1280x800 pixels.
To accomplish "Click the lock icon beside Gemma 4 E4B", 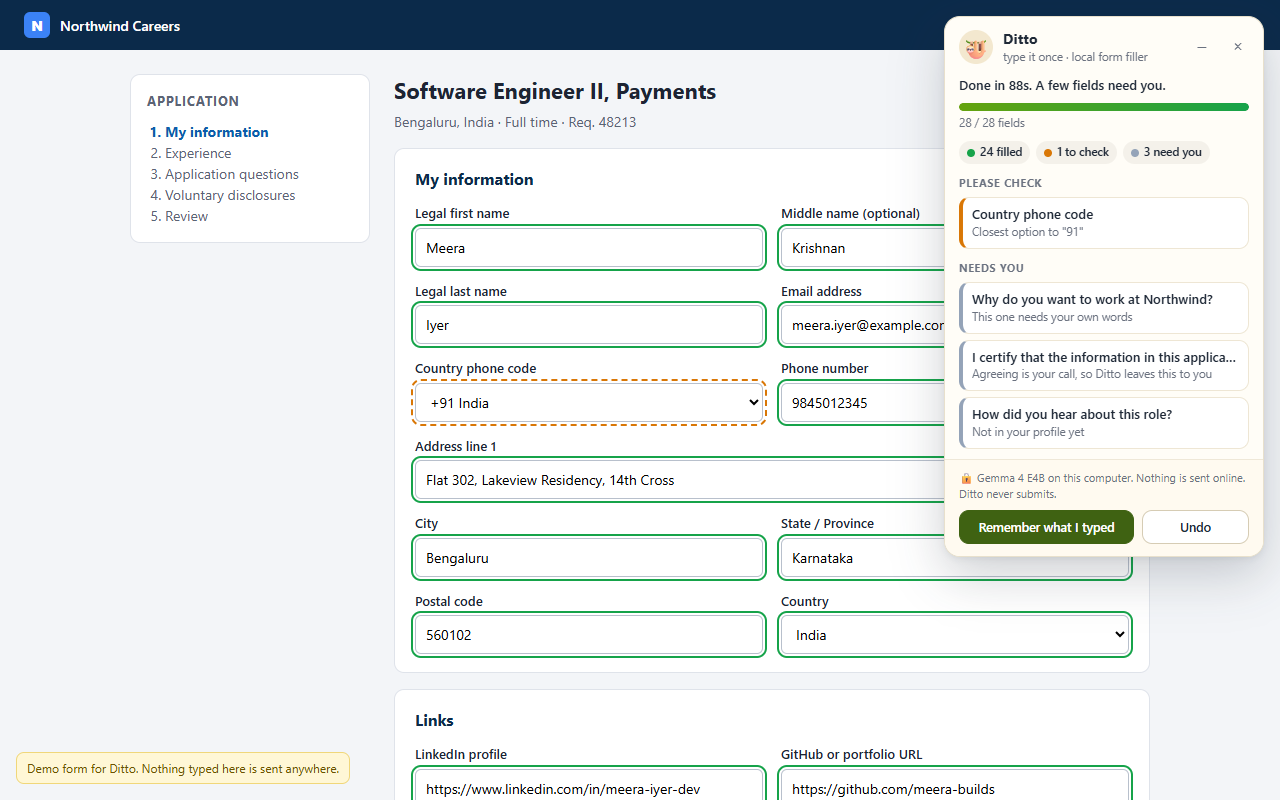I will click(966, 478).
